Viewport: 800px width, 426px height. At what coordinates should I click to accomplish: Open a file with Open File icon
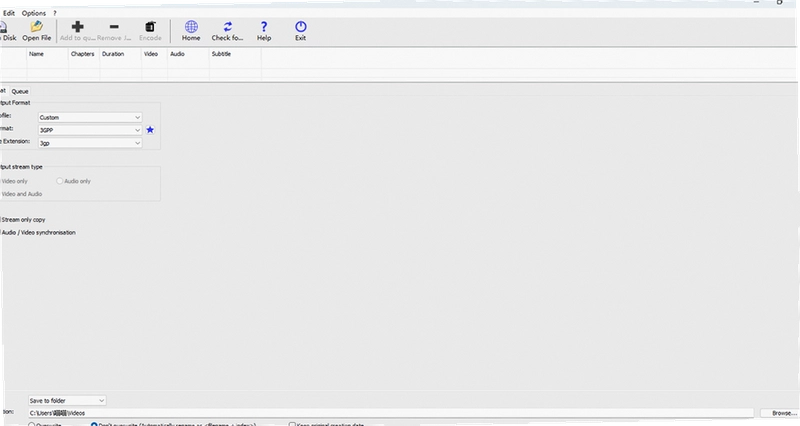[x=36, y=27]
